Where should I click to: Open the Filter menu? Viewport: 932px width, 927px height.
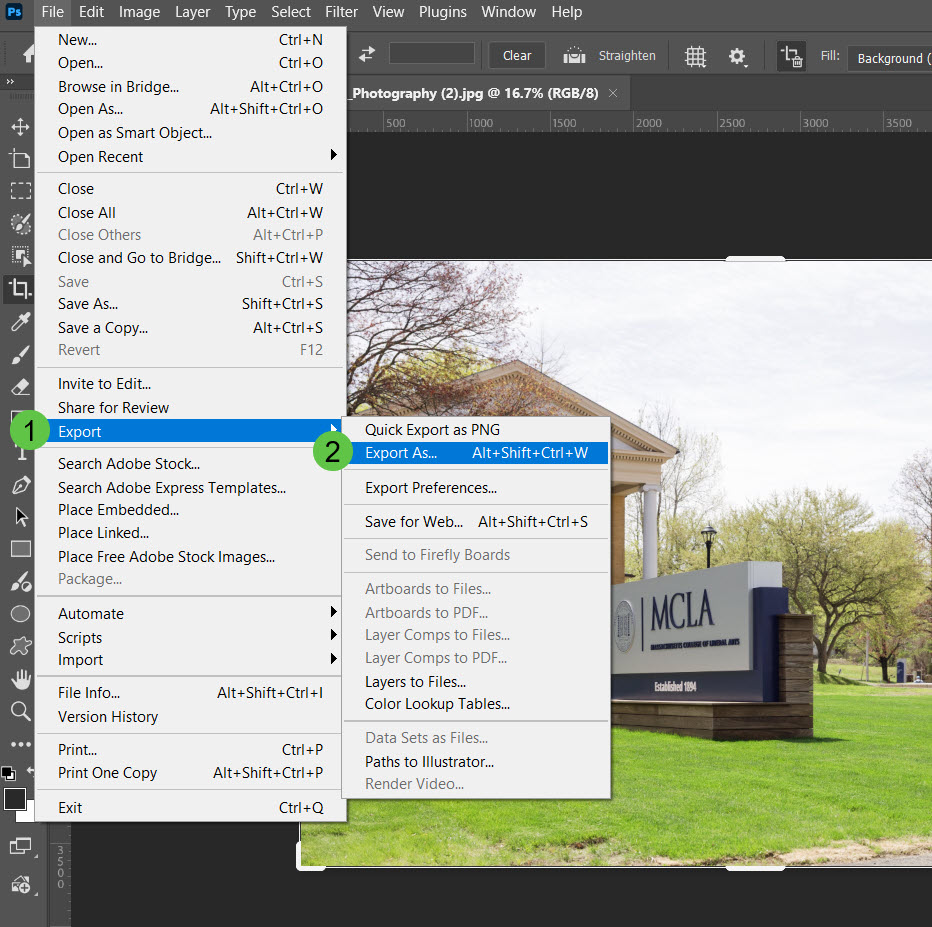click(341, 12)
